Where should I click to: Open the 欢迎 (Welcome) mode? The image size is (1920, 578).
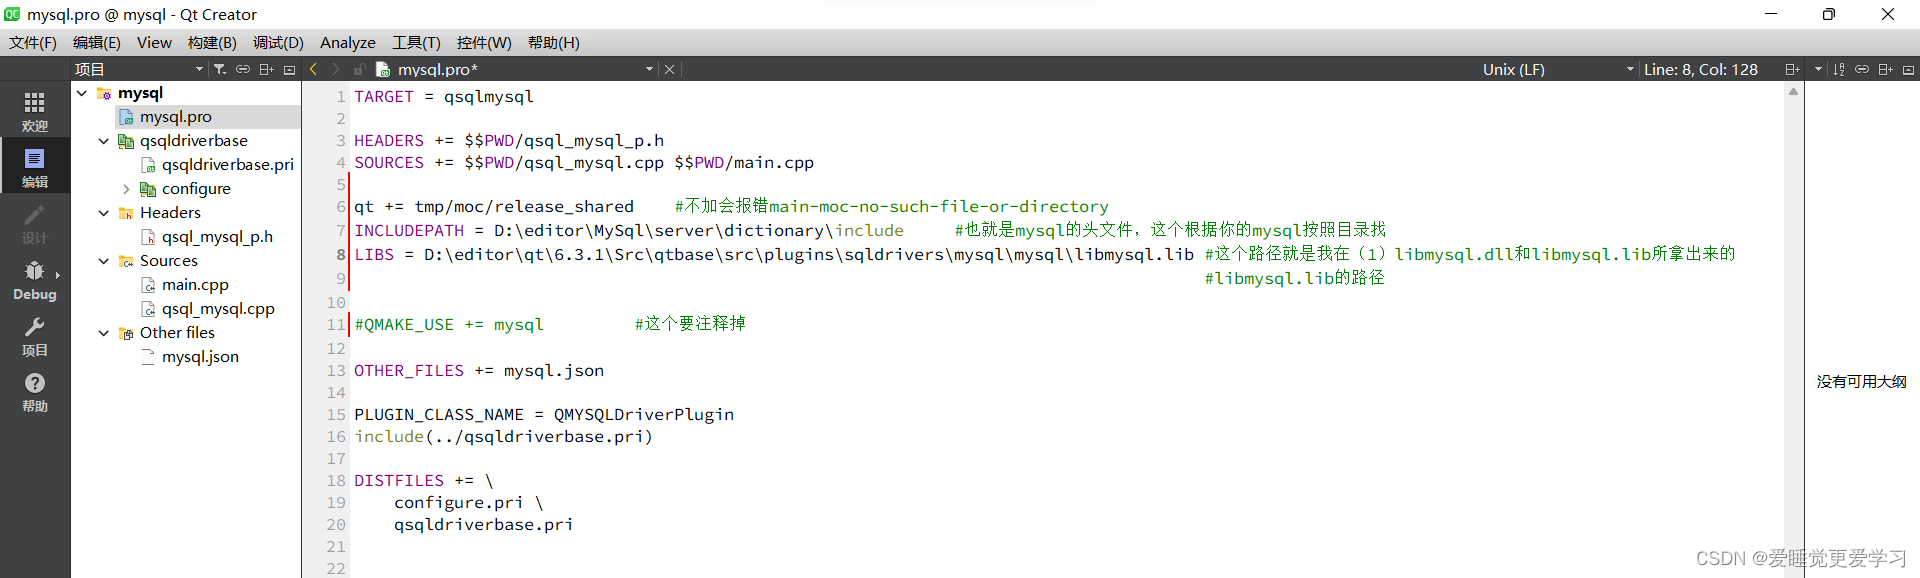(x=35, y=111)
